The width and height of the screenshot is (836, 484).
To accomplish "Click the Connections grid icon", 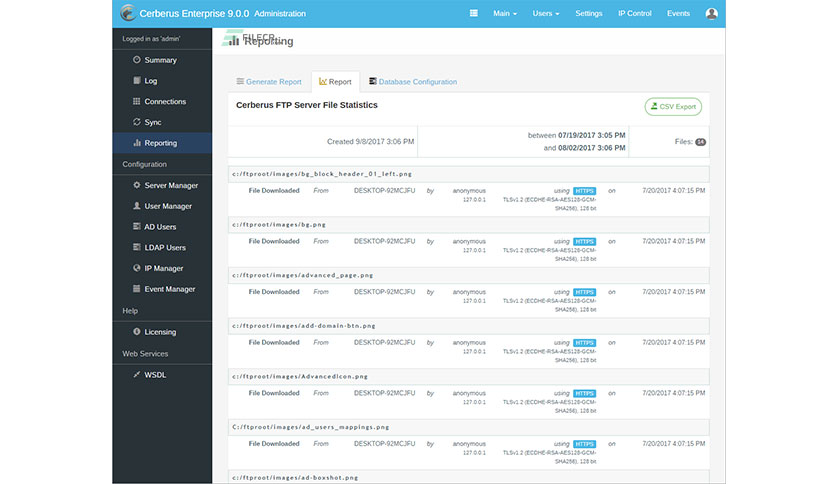I will [136, 101].
